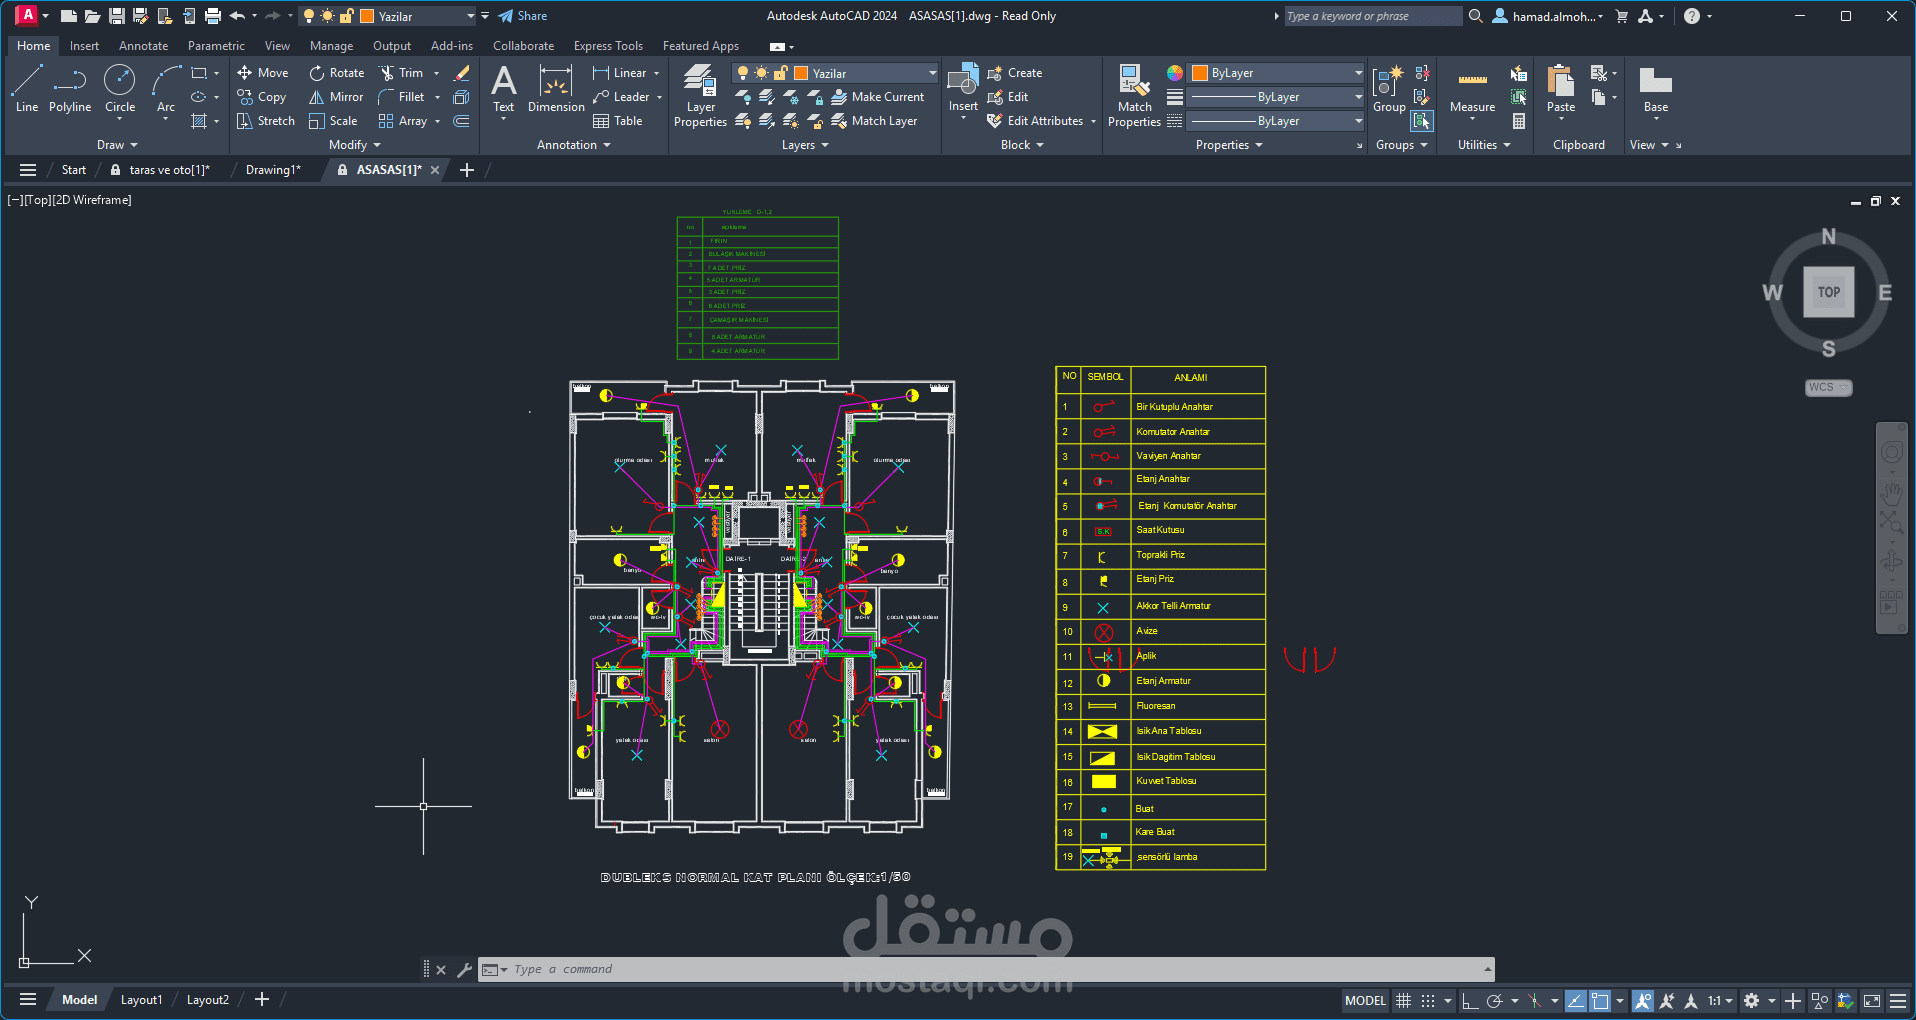Viewport: 1916px width, 1020px height.
Task: Toggle object snap tracking in status bar
Action: coord(1576,1000)
